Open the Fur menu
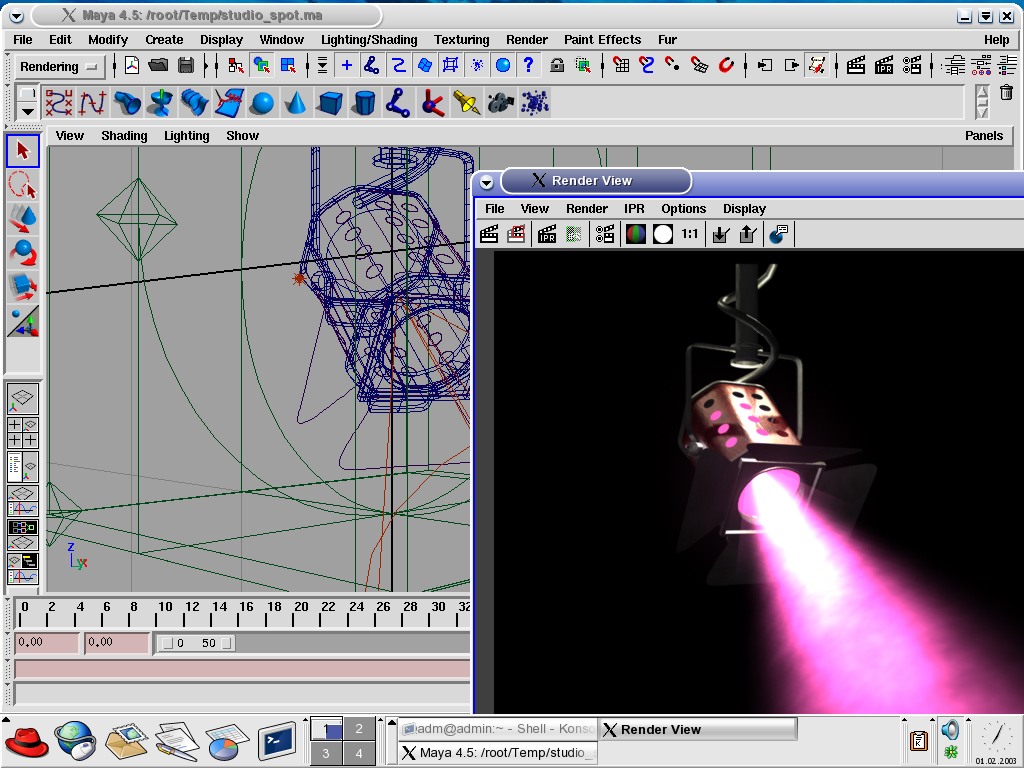The image size is (1024, 768). [667, 40]
